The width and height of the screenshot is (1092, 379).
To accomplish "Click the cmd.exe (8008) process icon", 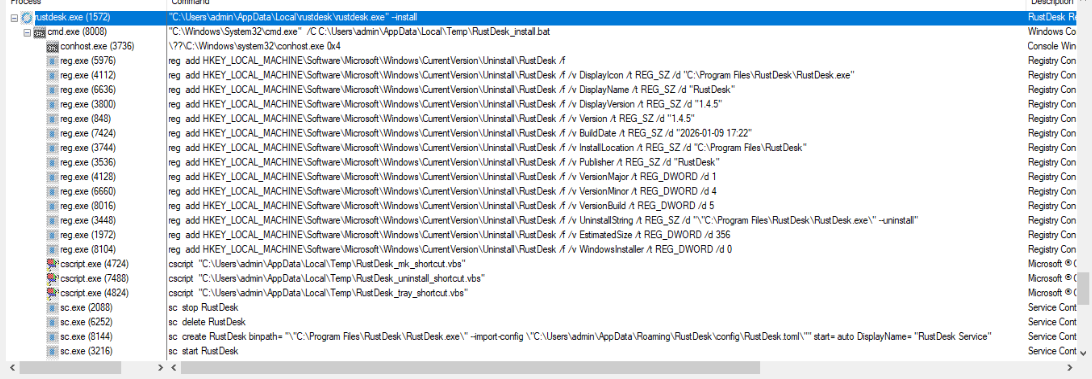I will click(x=39, y=32).
